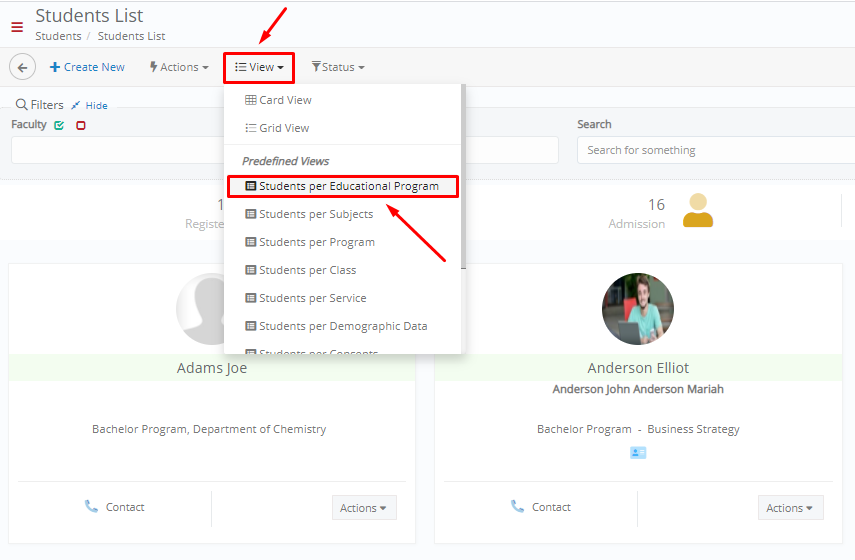Choose Students per Educational Program view
Image resolution: width=855 pixels, height=560 pixels.
pyautogui.click(x=342, y=186)
